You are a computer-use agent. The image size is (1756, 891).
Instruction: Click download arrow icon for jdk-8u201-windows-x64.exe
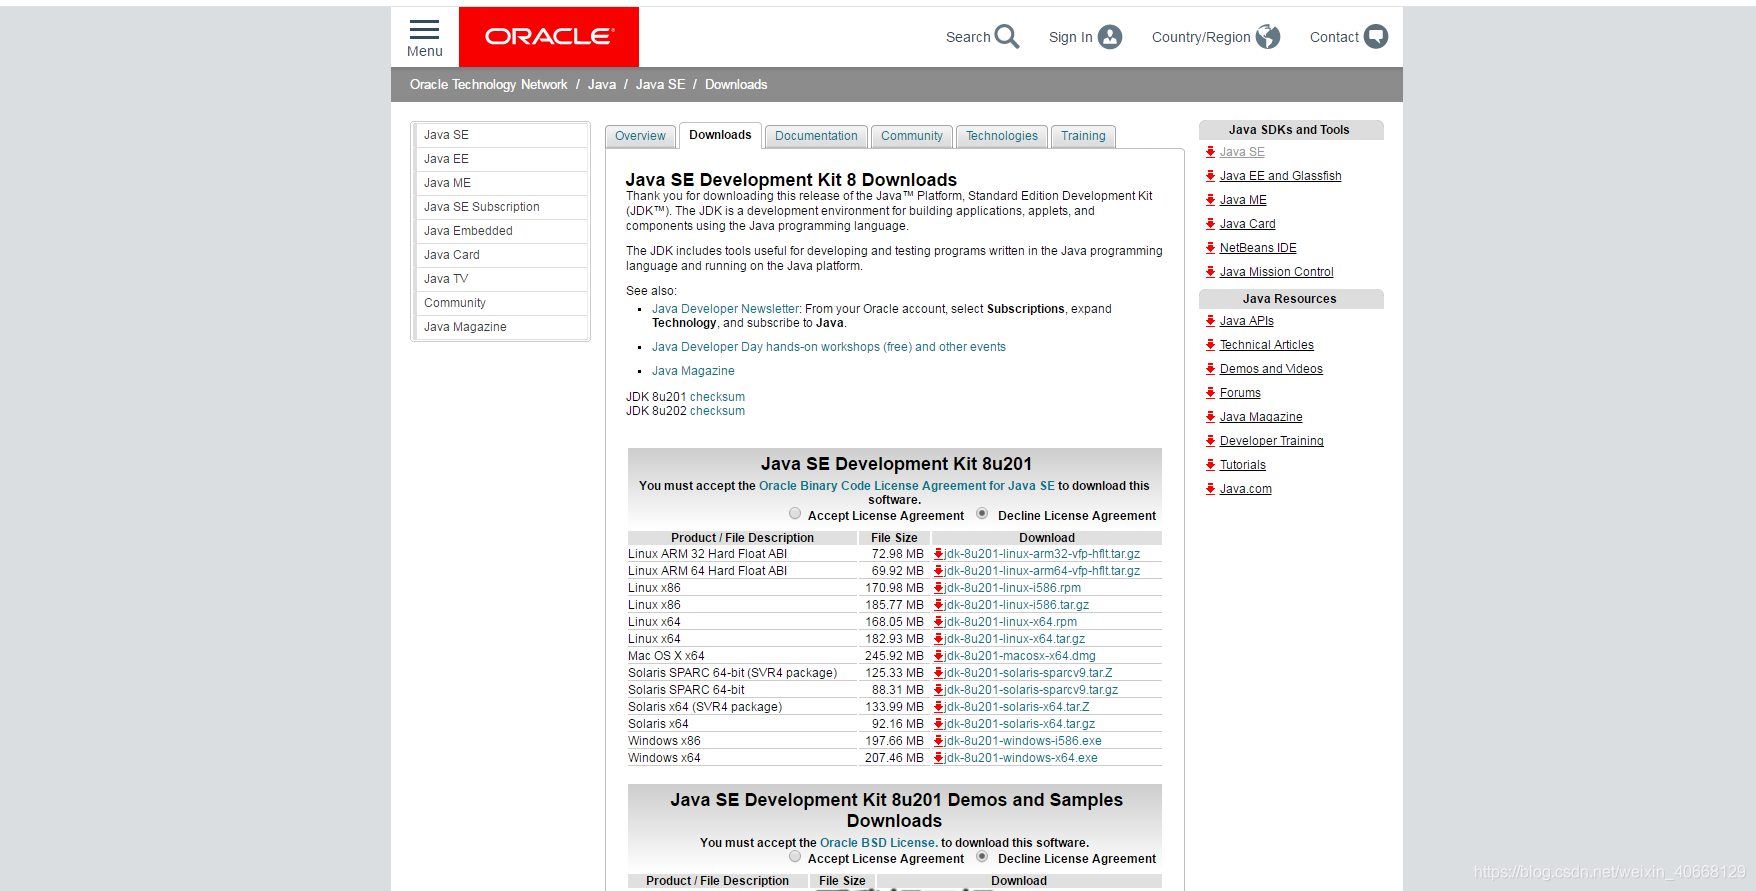point(939,758)
